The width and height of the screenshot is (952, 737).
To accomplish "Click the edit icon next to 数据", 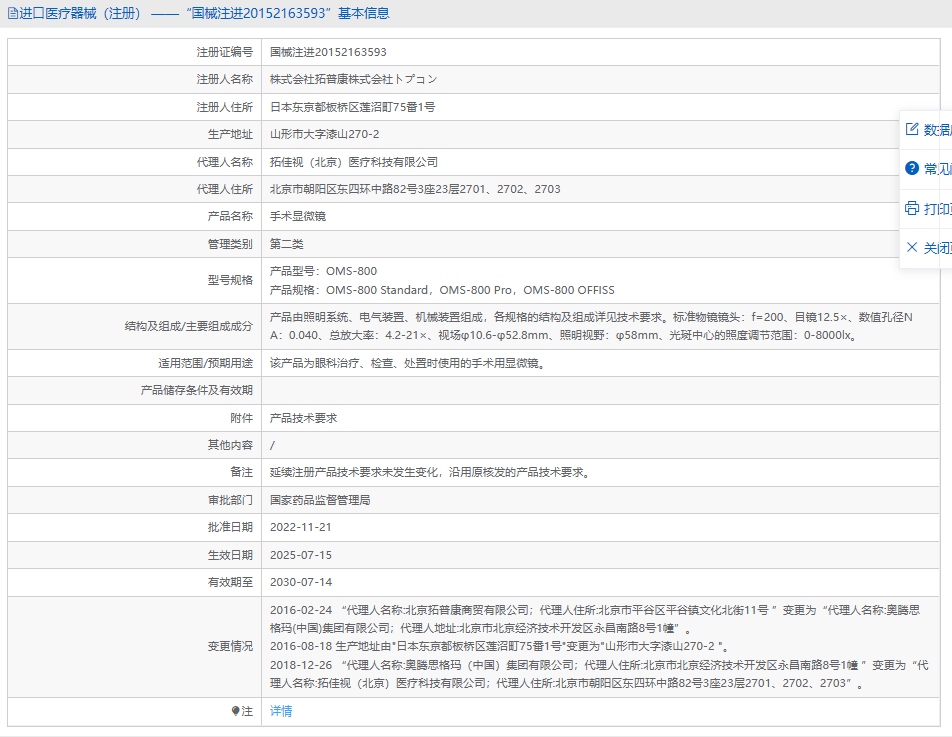I will coord(911,129).
